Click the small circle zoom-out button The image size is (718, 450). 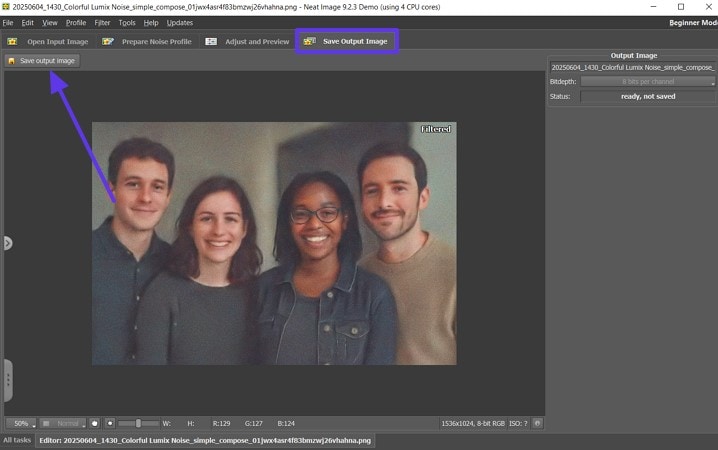coord(110,423)
